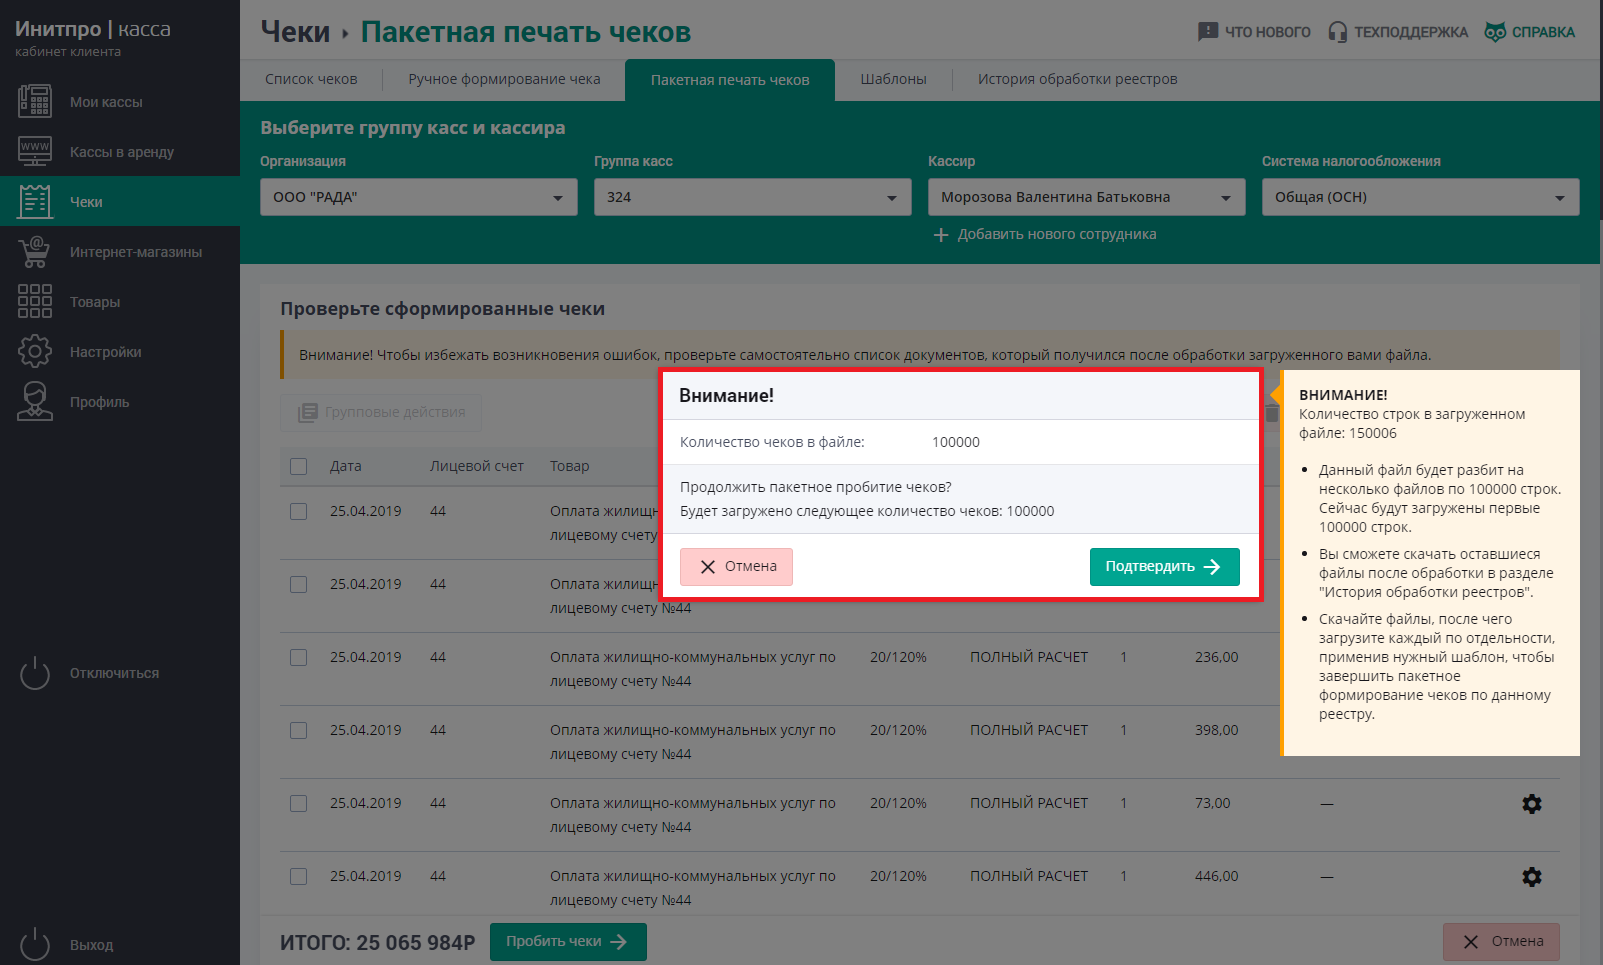
Task: Check first row checkbox dated 25.04.2019
Action: 298,511
